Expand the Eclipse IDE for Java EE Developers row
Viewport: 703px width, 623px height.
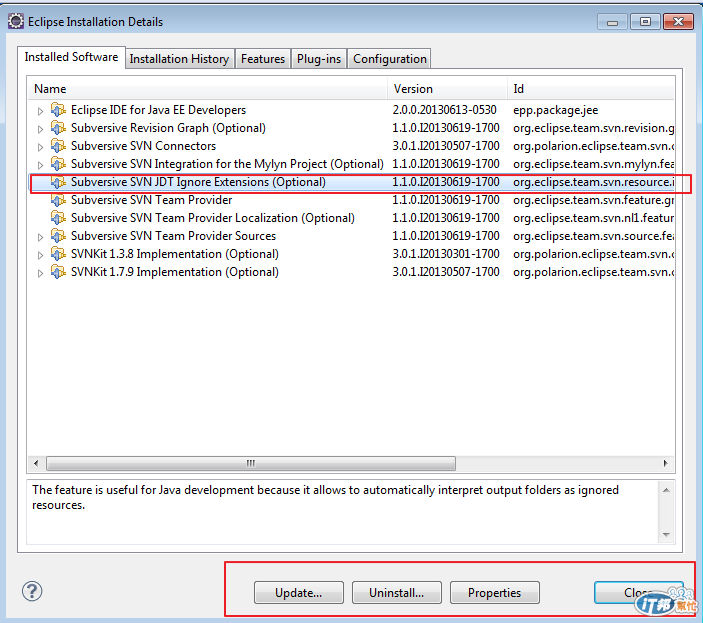pyautogui.click(x=40, y=111)
